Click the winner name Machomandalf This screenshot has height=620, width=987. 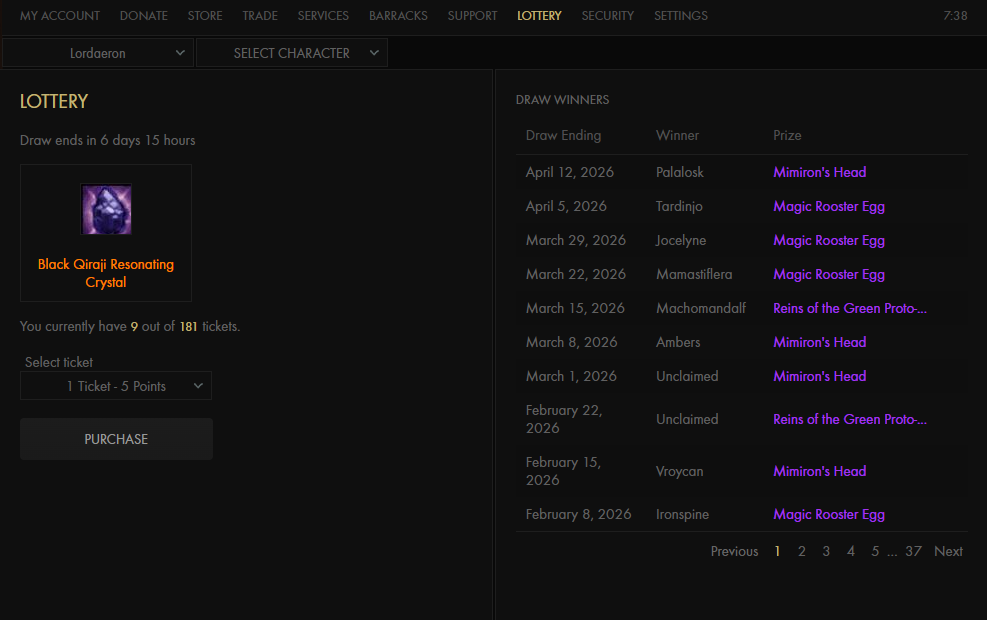tap(701, 308)
